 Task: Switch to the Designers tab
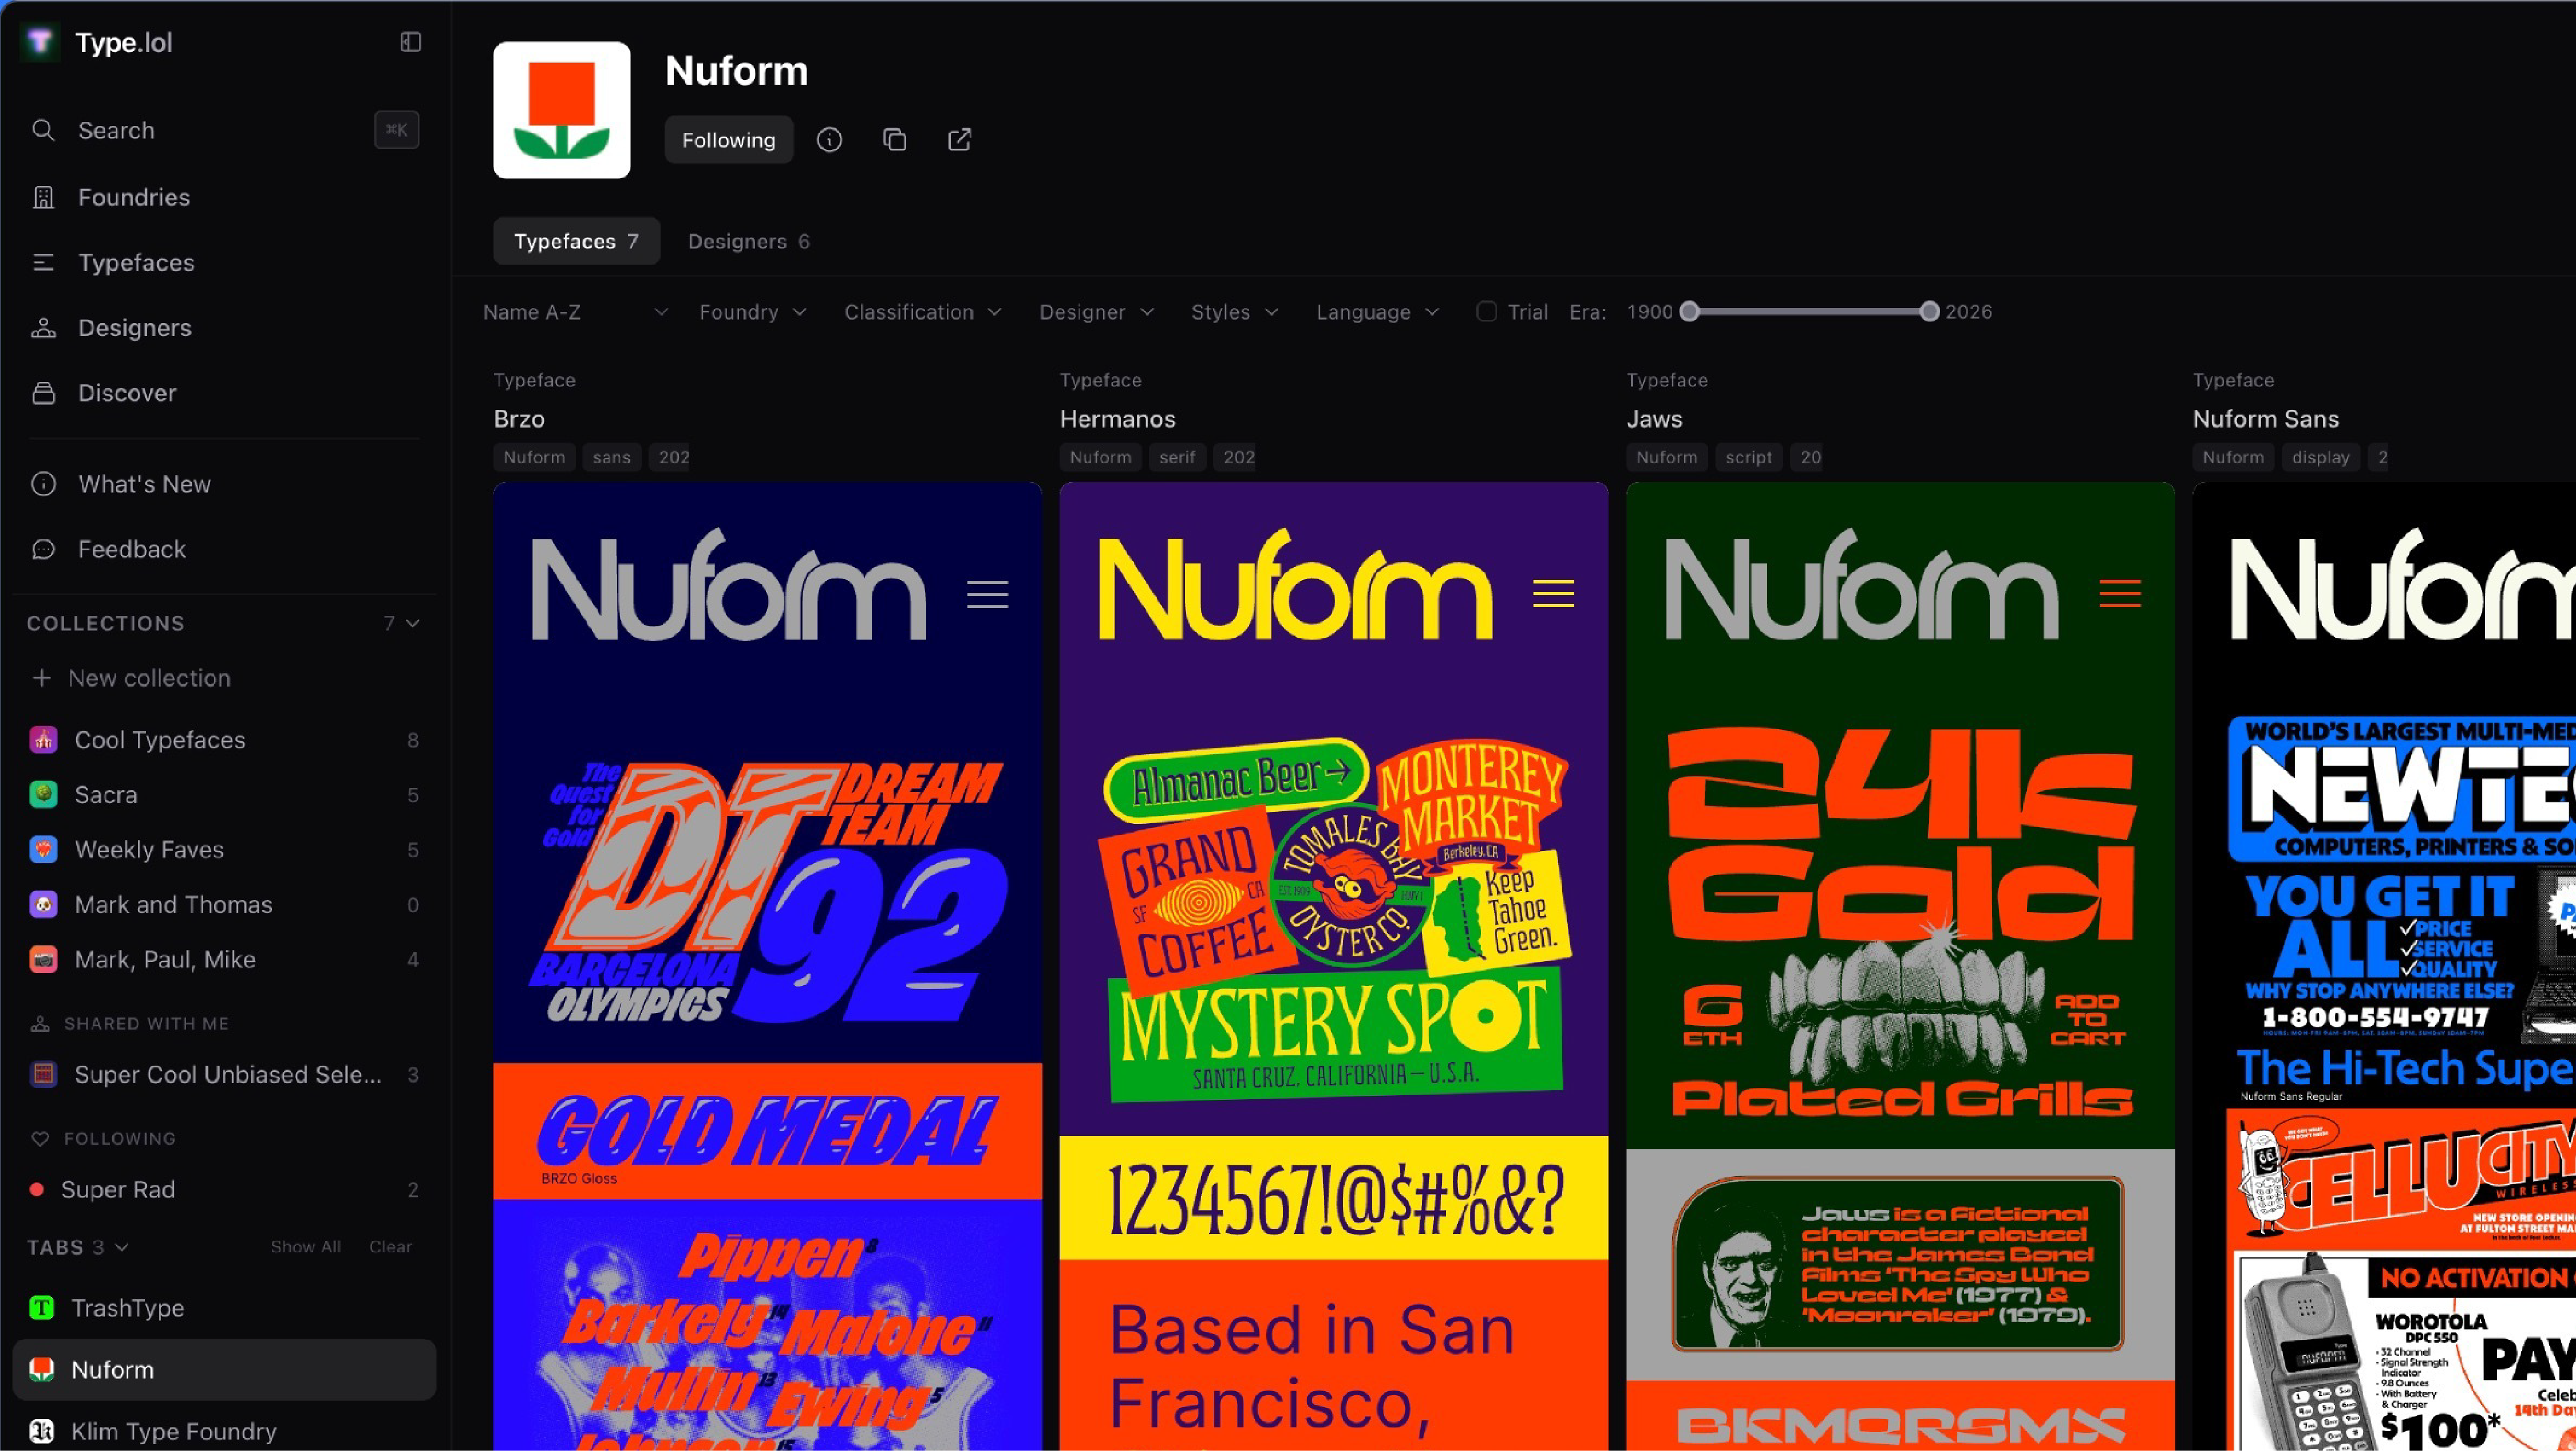(748, 241)
